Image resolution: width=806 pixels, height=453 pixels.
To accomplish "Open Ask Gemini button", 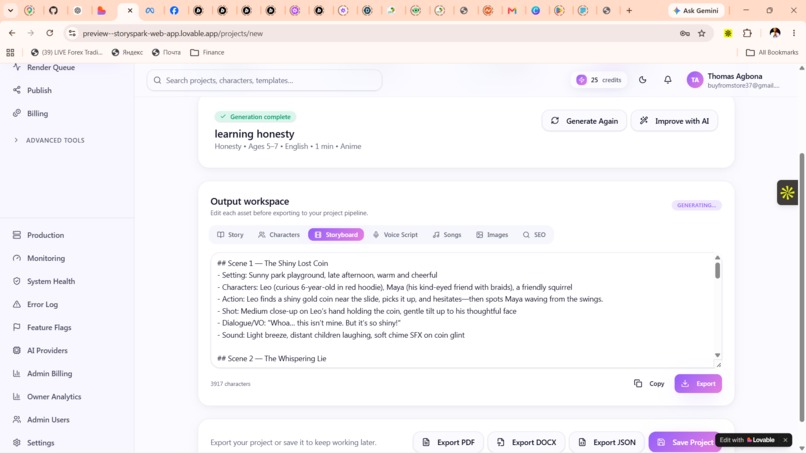I will [696, 10].
